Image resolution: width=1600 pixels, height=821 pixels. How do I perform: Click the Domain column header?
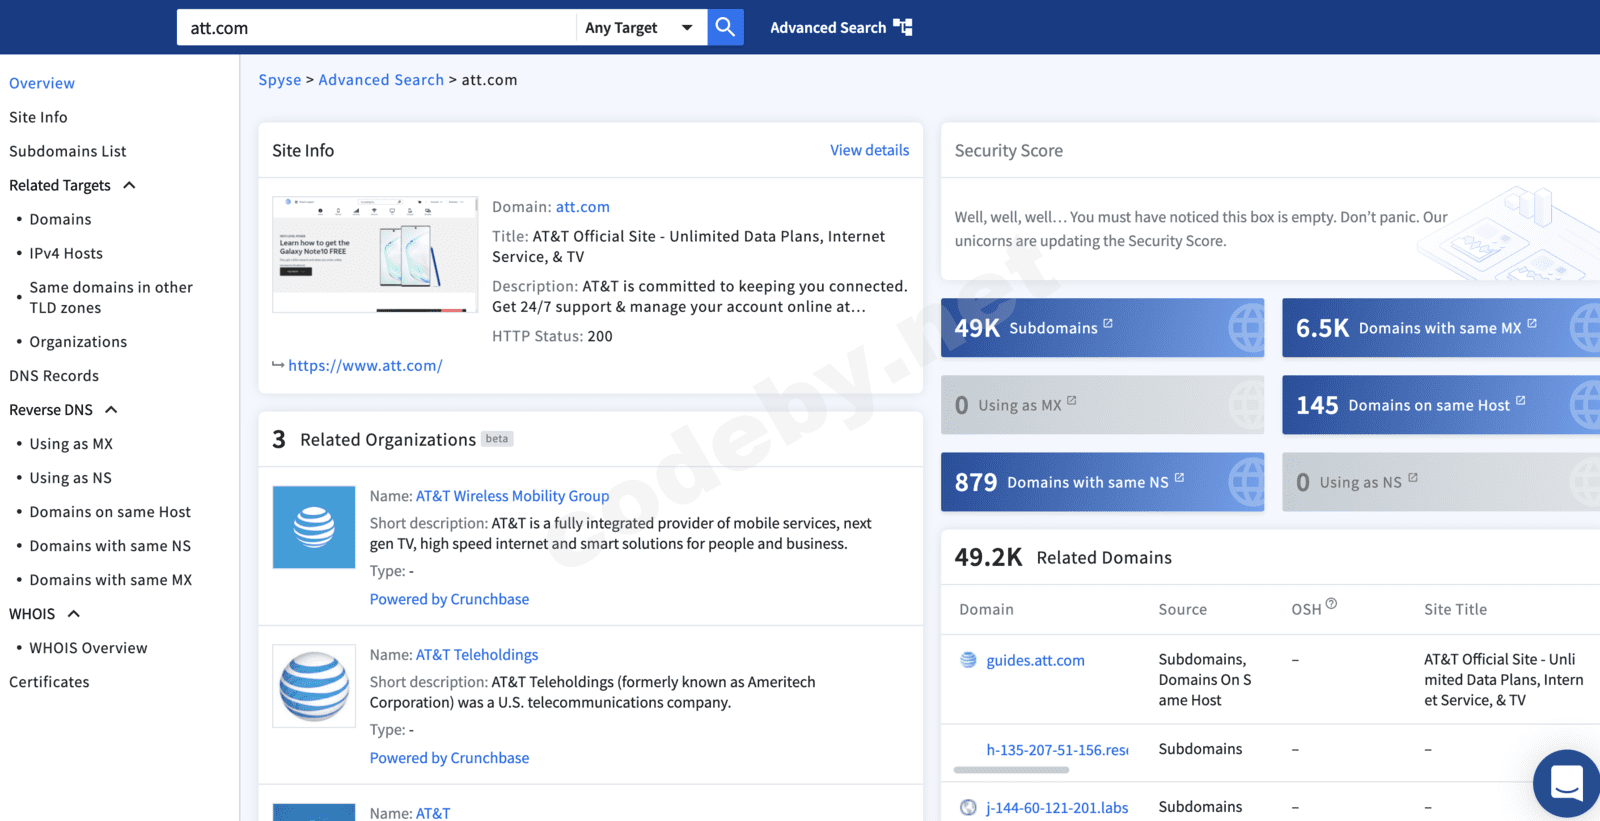[986, 609]
